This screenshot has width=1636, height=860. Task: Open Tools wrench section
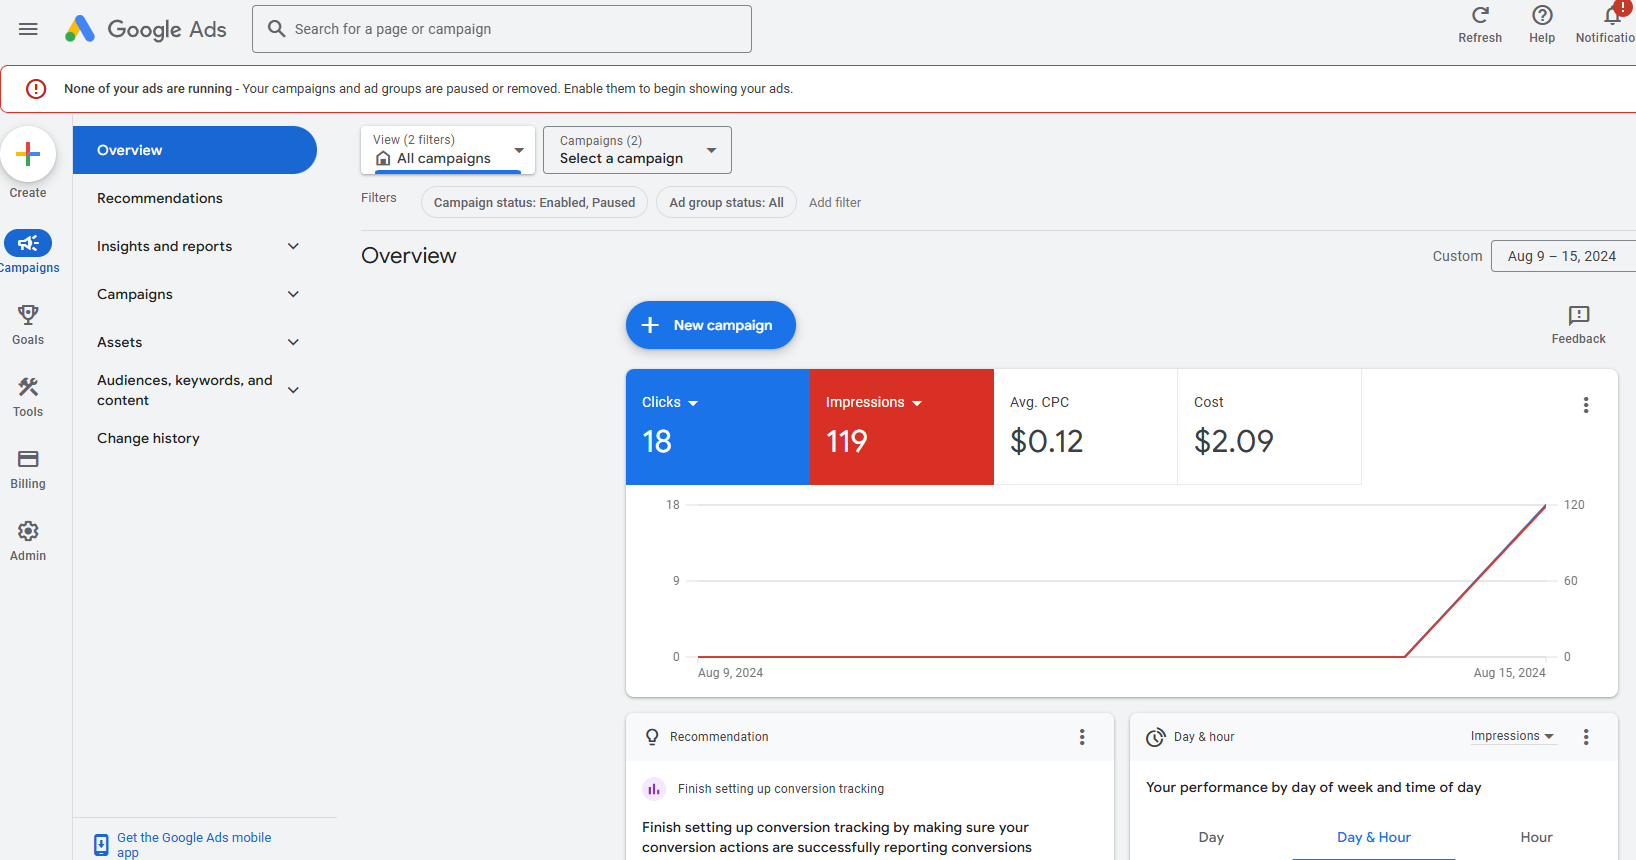28,387
